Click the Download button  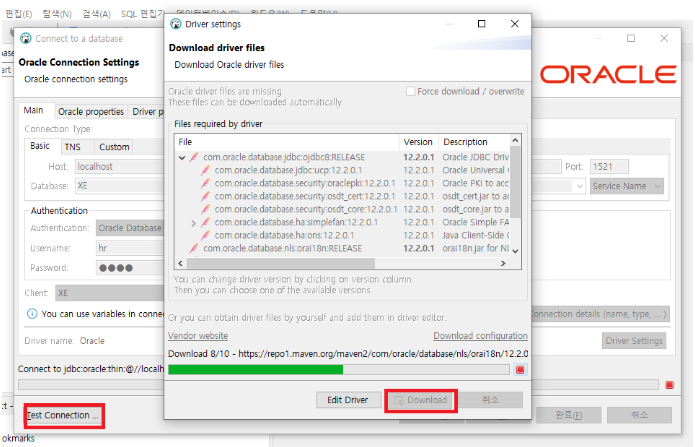coord(421,400)
